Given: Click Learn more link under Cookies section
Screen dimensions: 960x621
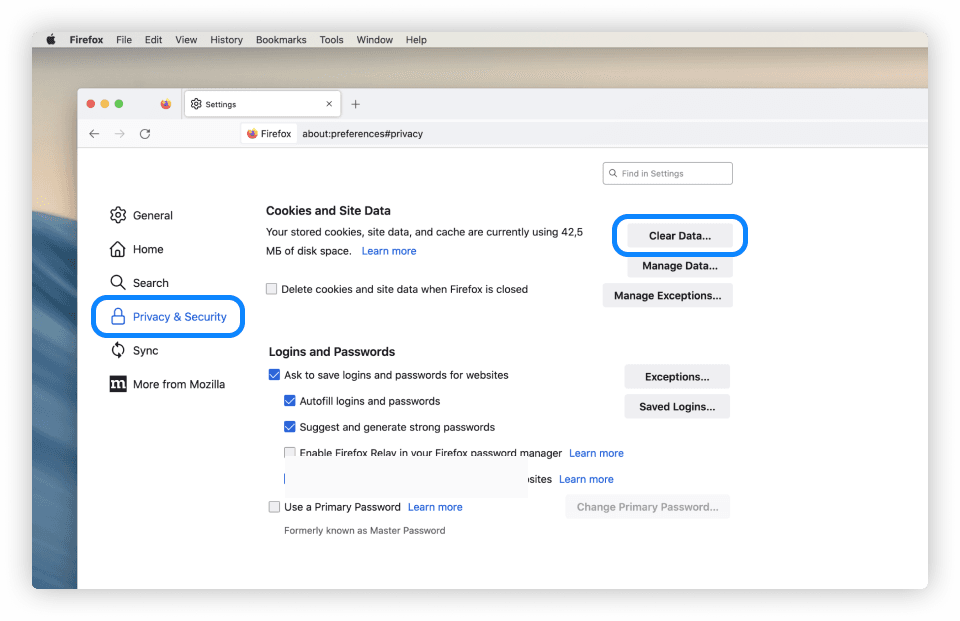Looking at the screenshot, I should point(389,251).
